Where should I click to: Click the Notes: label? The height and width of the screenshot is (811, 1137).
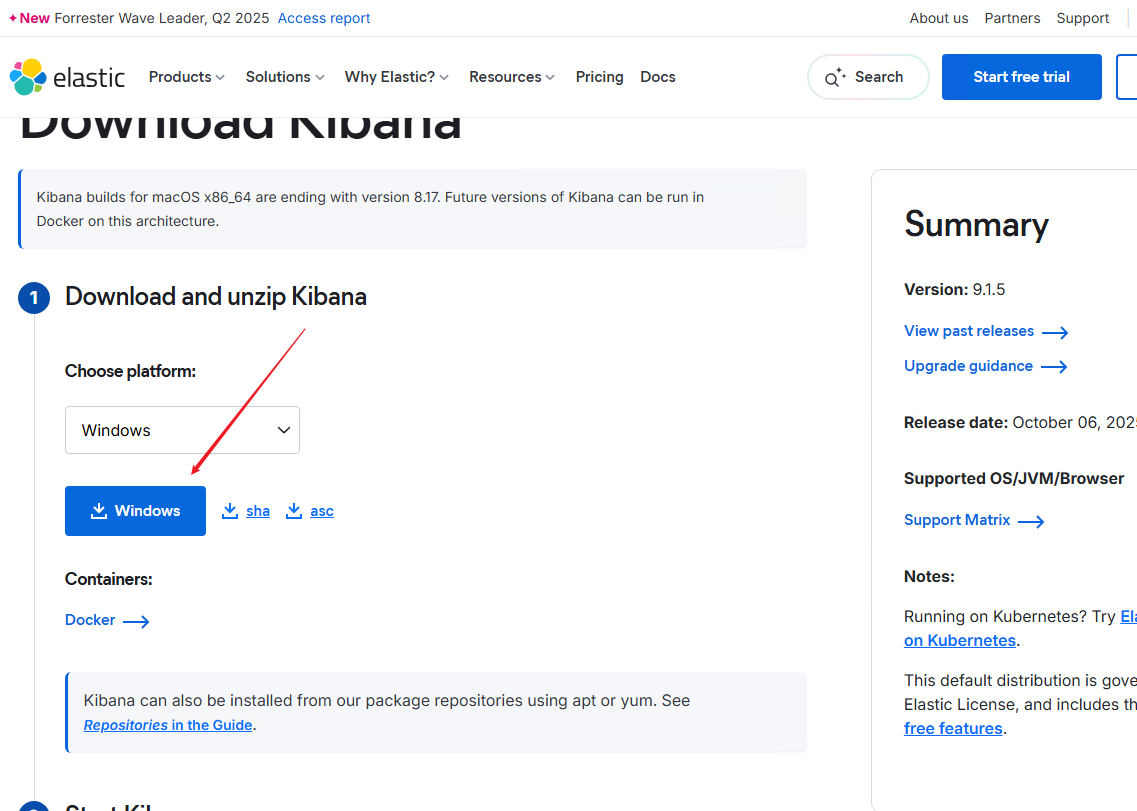click(929, 577)
